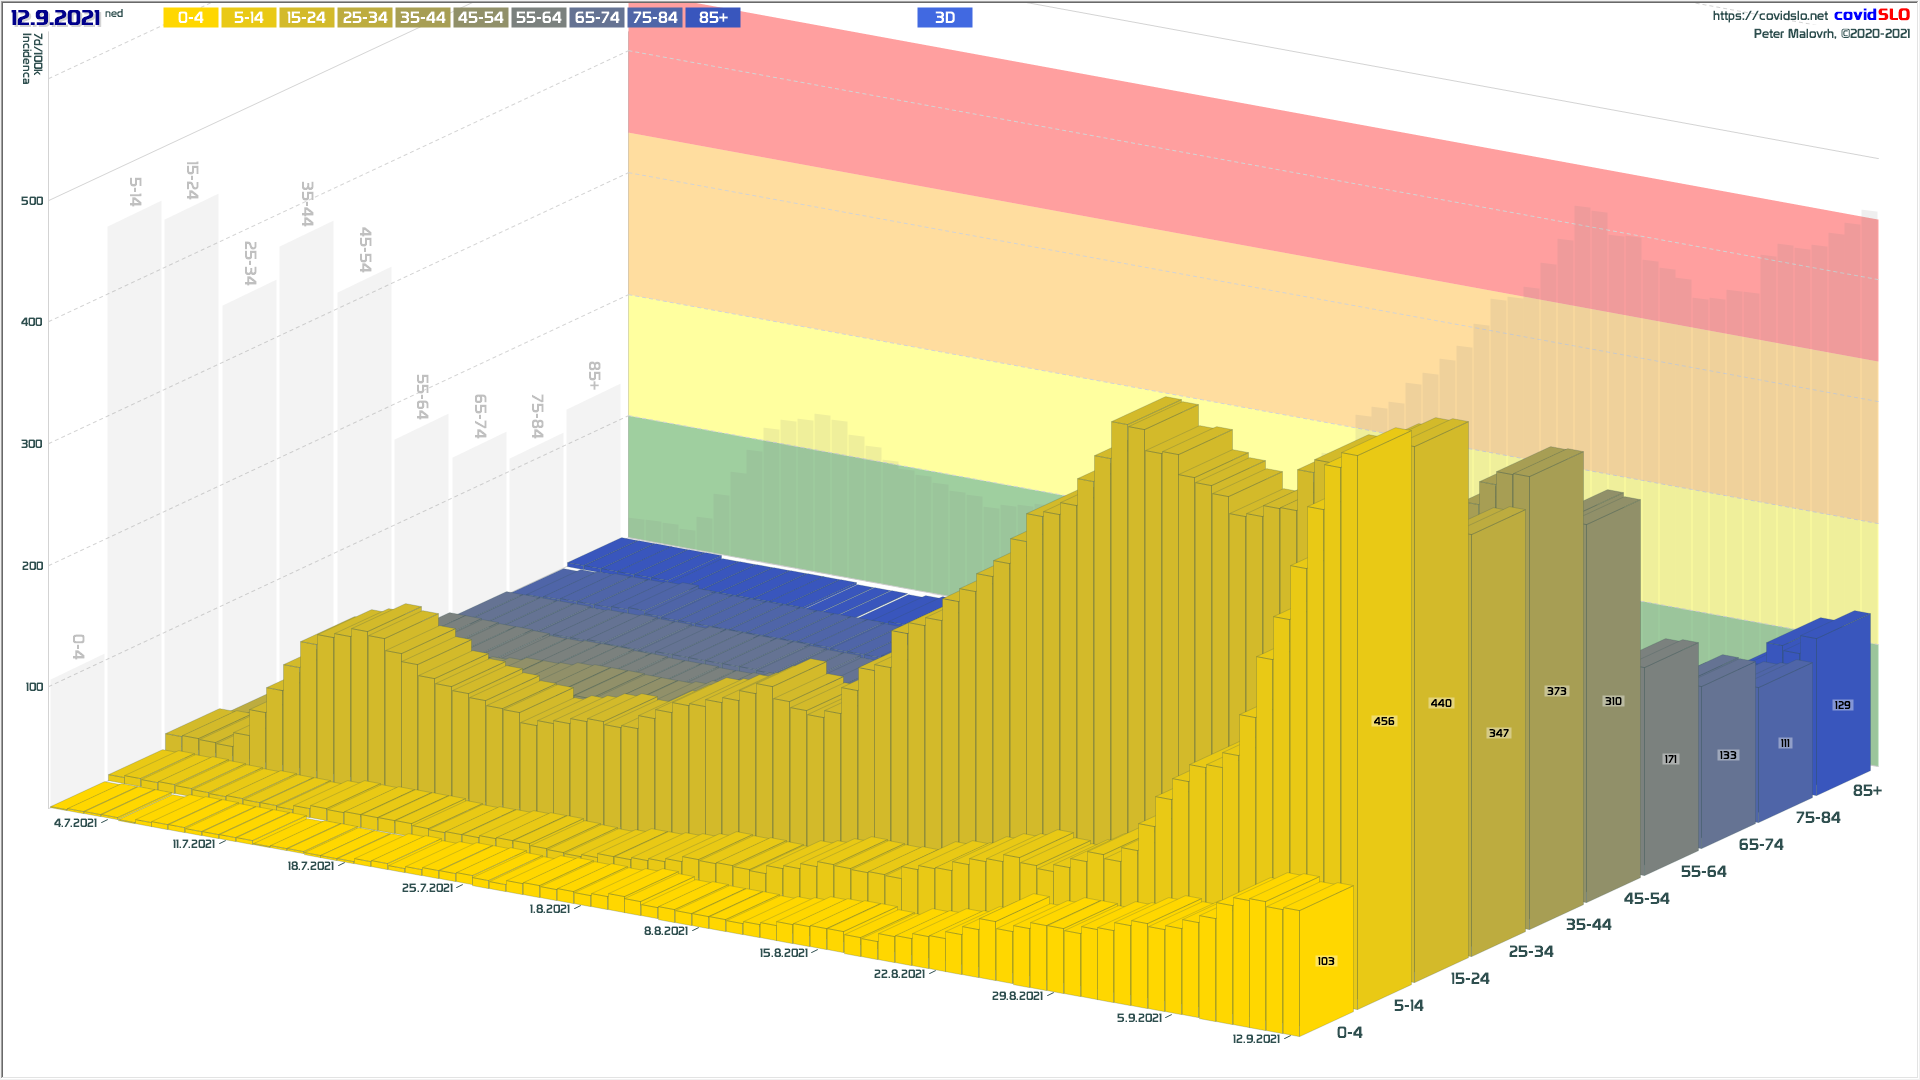
Task: Click the 103 value label on 0-4 bar
Action: pos(1325,961)
